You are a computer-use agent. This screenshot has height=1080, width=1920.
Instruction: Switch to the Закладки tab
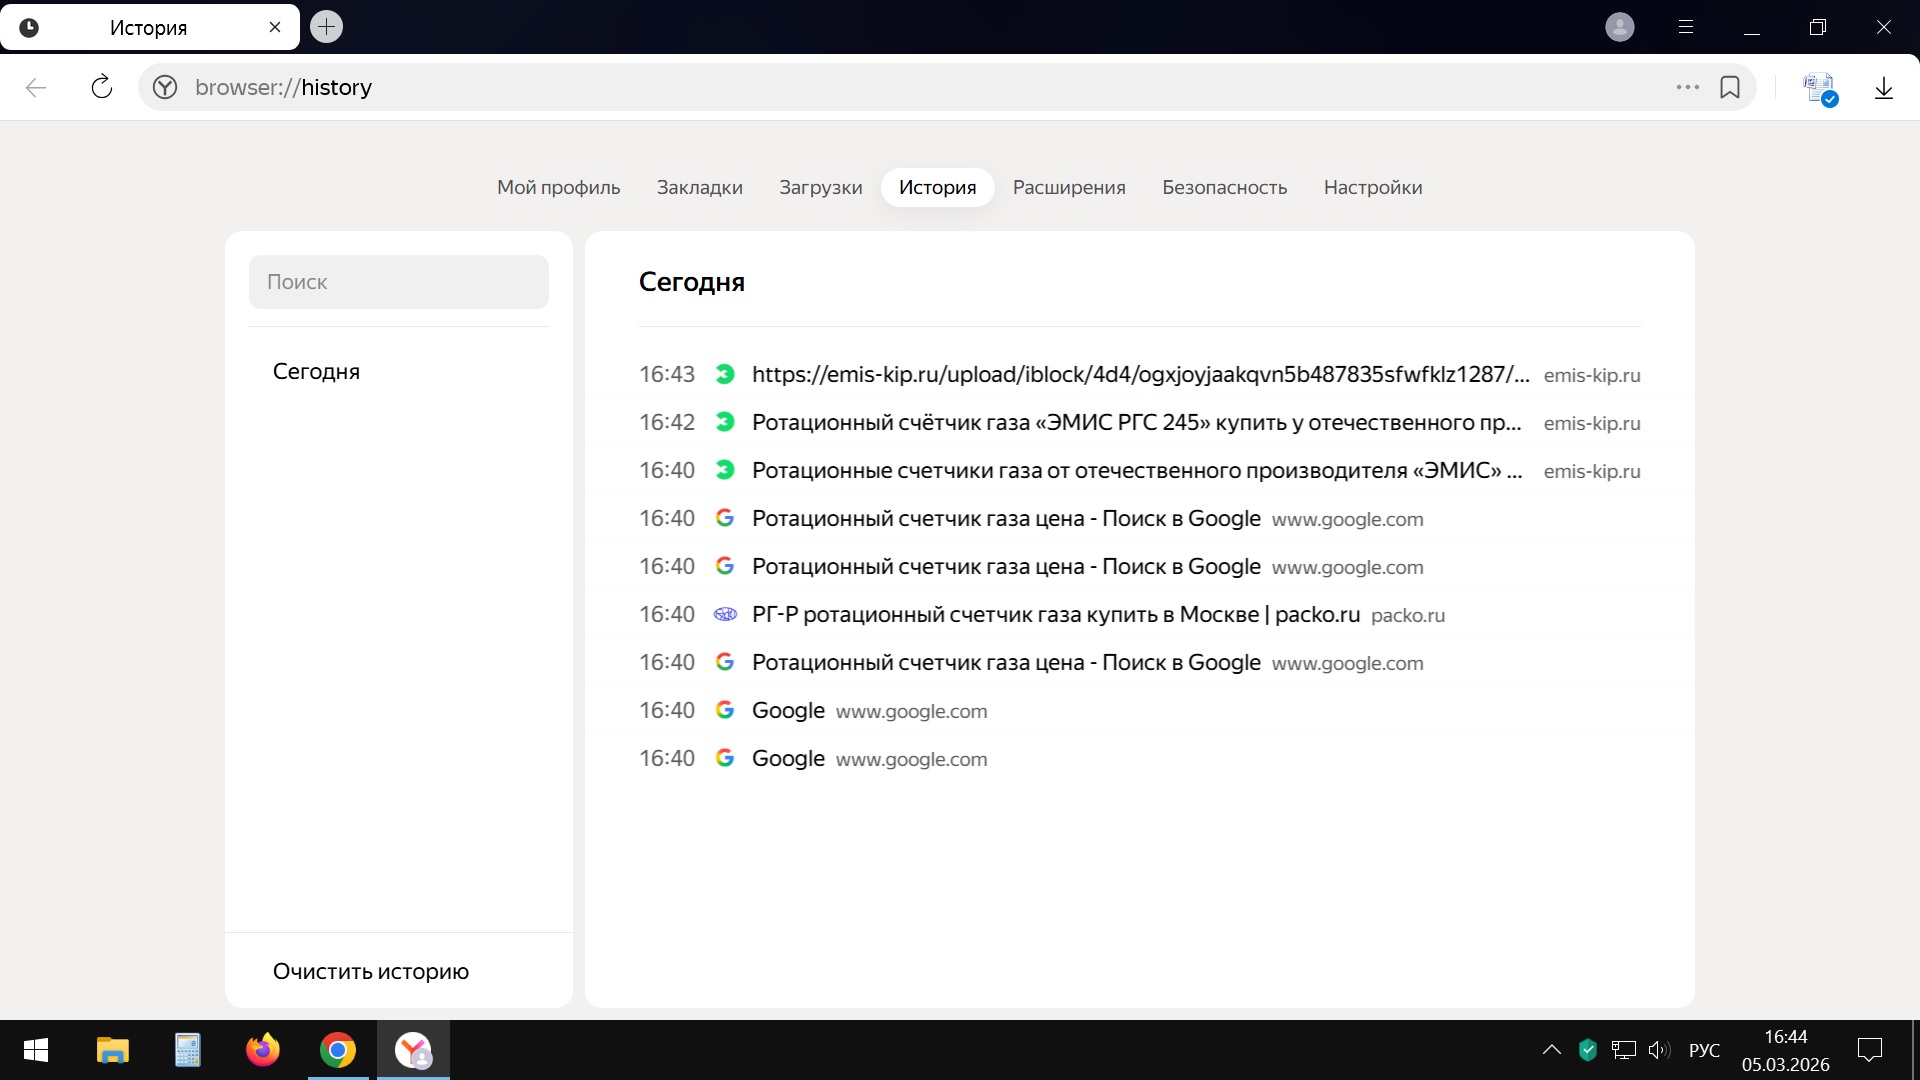699,187
